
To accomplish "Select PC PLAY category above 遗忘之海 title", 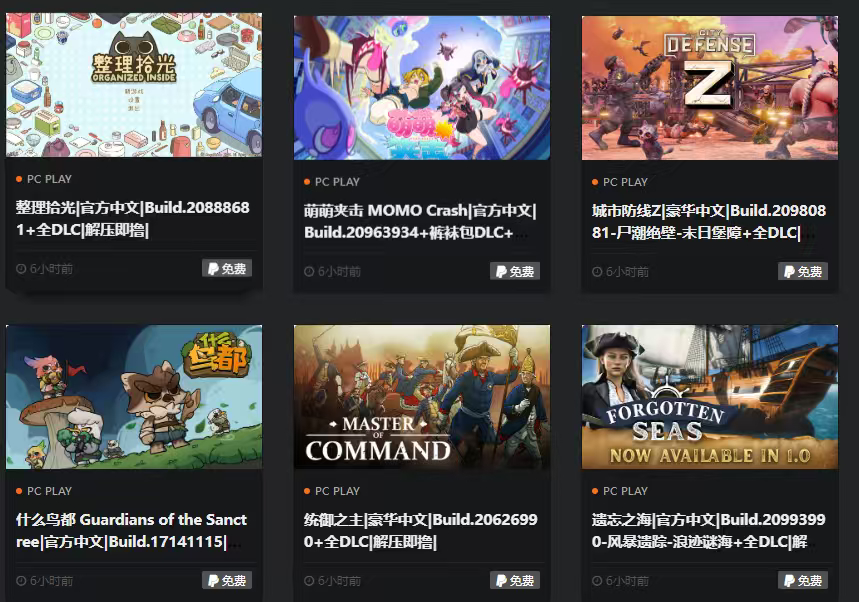I will (625, 491).
